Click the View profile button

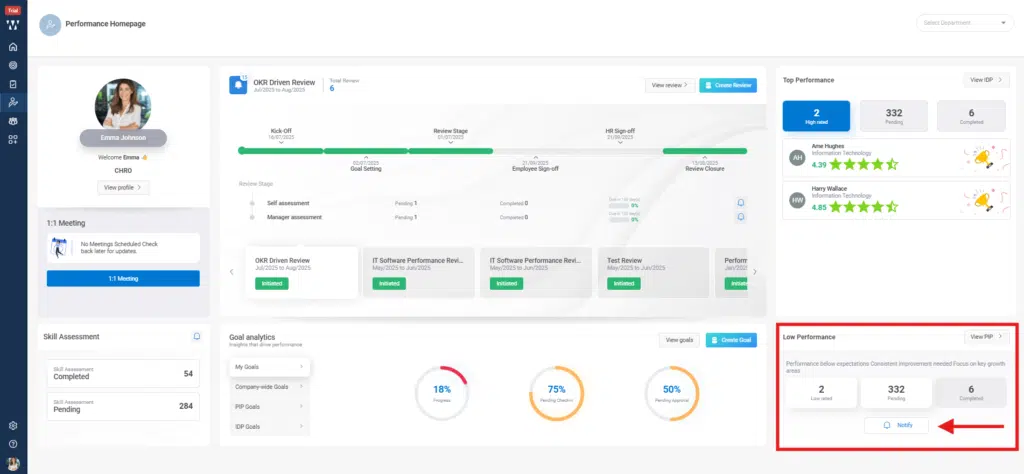point(123,187)
